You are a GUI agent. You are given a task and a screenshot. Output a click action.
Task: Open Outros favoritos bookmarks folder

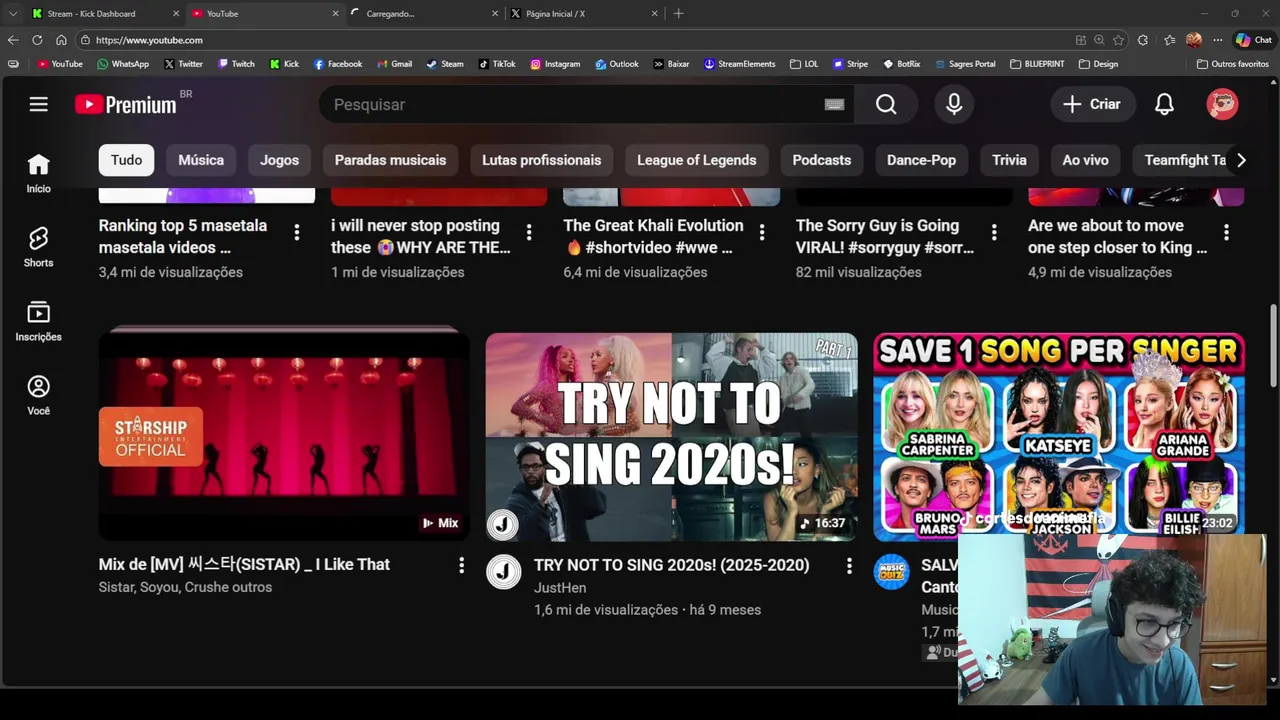pyautogui.click(x=1232, y=64)
